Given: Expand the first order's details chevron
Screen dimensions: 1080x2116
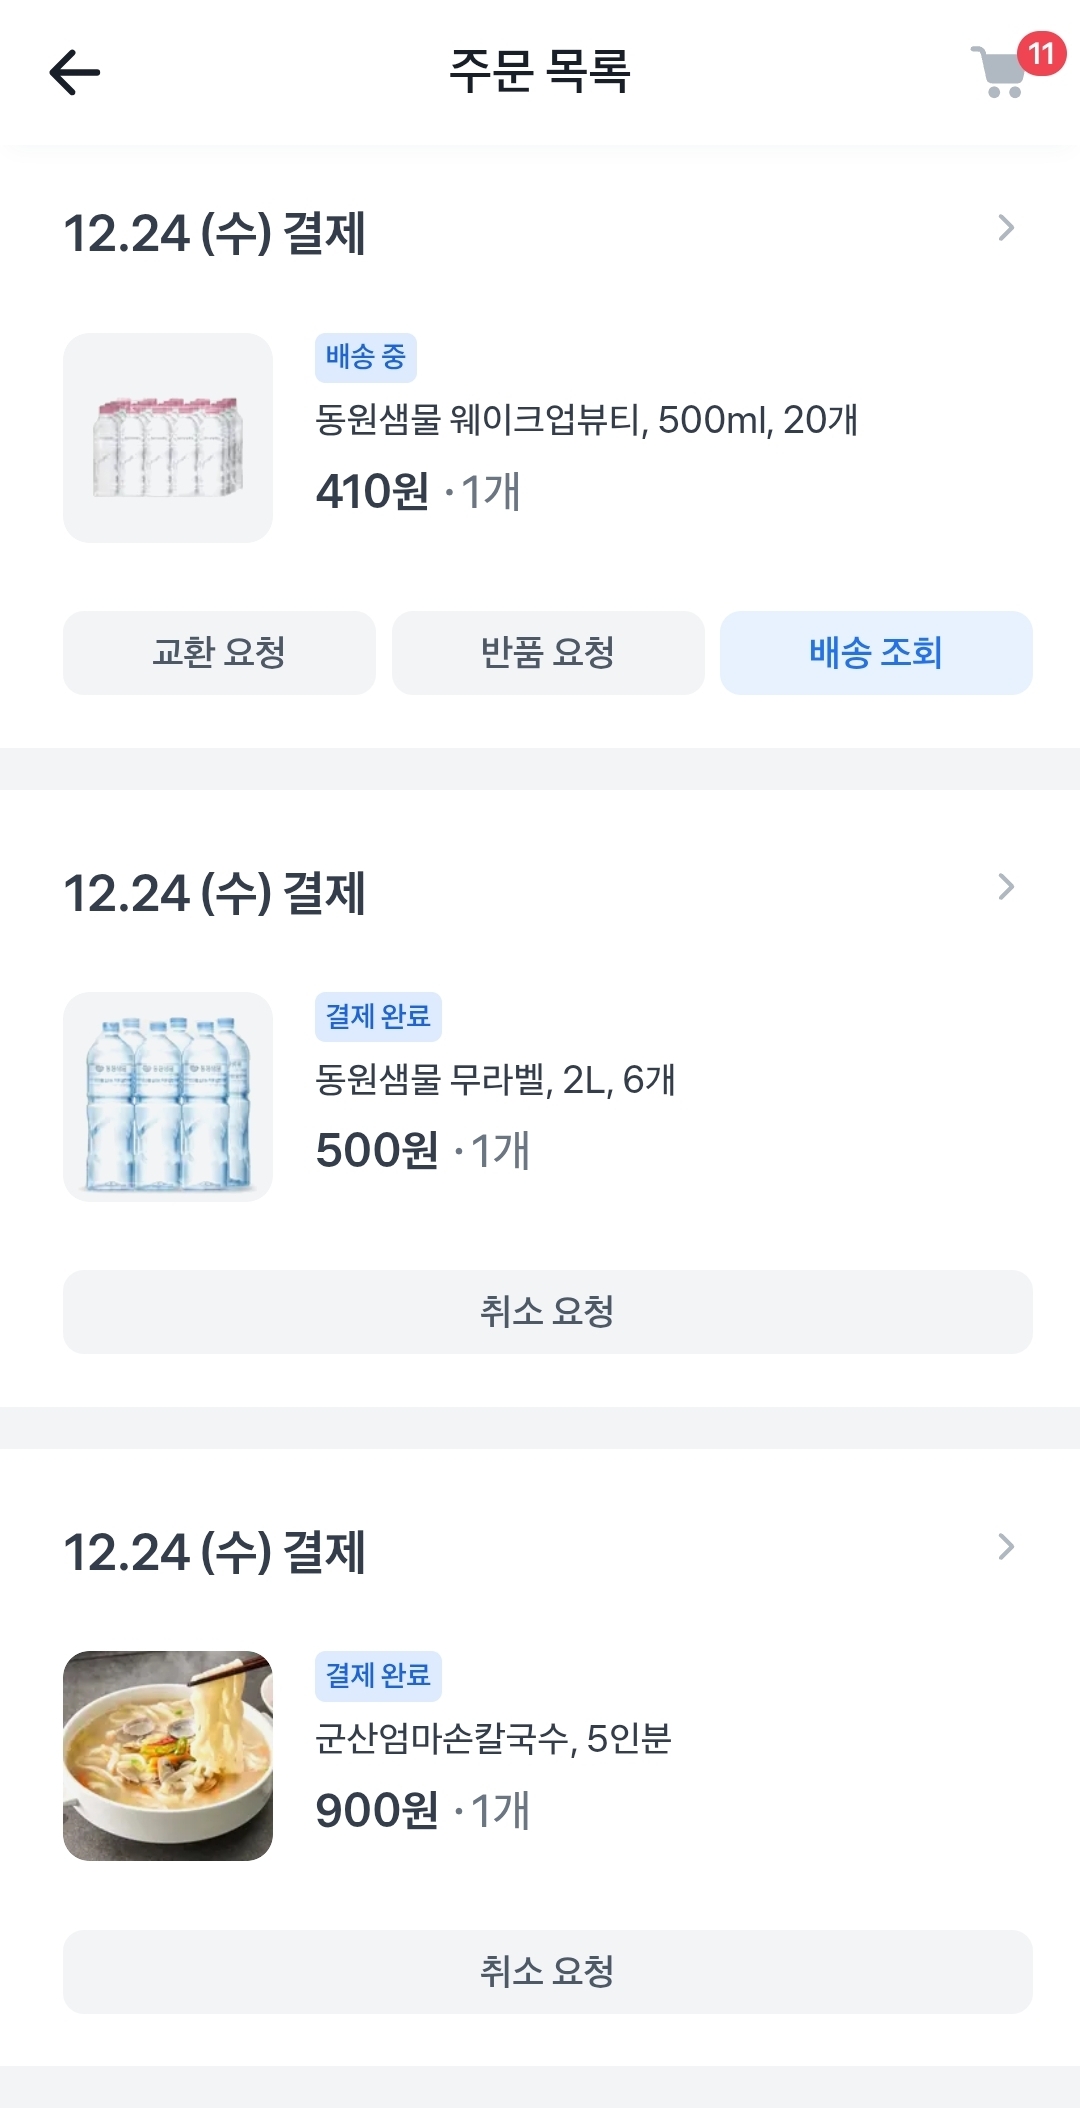Looking at the screenshot, I should click(x=1006, y=229).
